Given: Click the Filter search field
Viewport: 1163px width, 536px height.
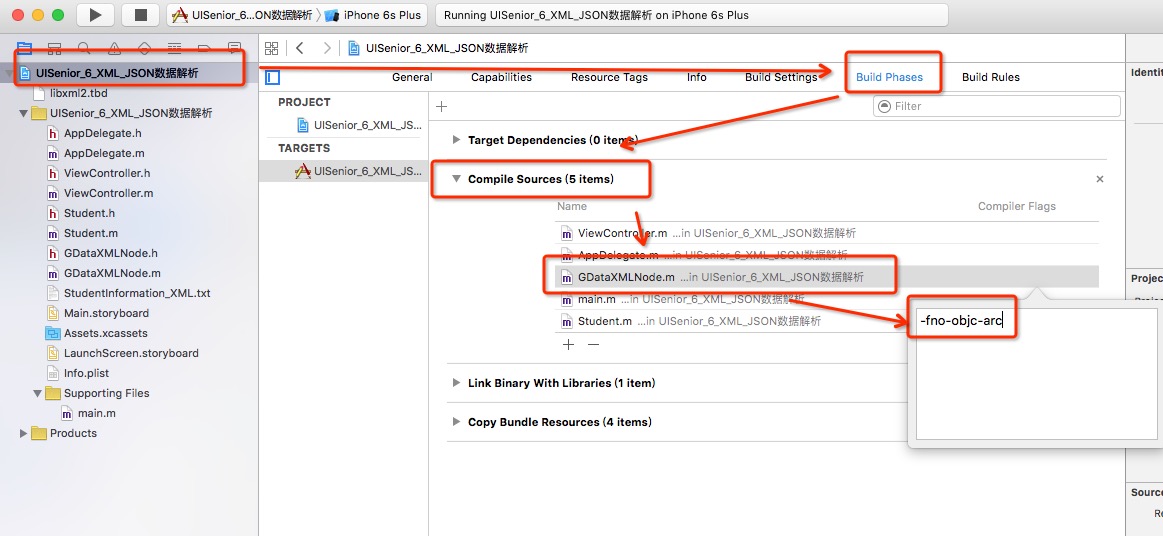Looking at the screenshot, I should 996,106.
